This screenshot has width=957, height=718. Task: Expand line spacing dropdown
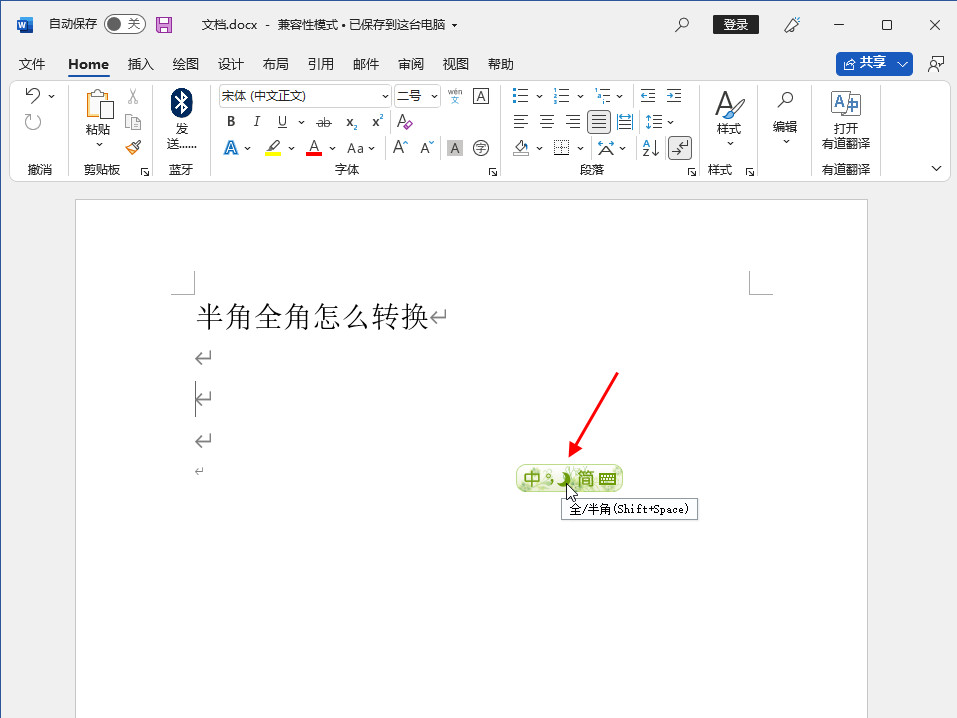[x=671, y=122]
